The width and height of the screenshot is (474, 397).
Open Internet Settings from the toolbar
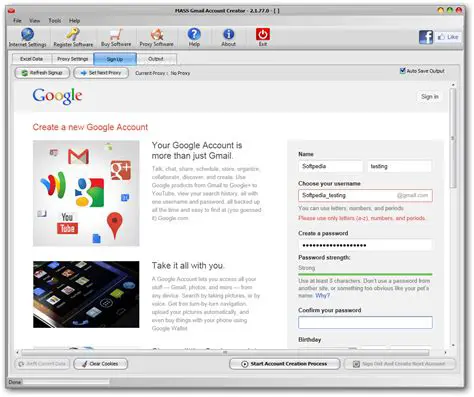point(27,37)
